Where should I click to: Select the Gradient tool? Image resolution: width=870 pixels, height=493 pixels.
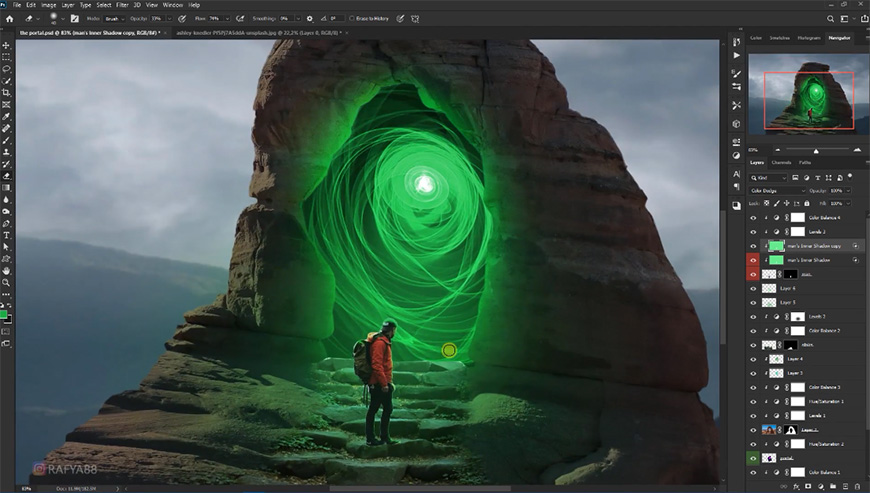tap(6, 187)
